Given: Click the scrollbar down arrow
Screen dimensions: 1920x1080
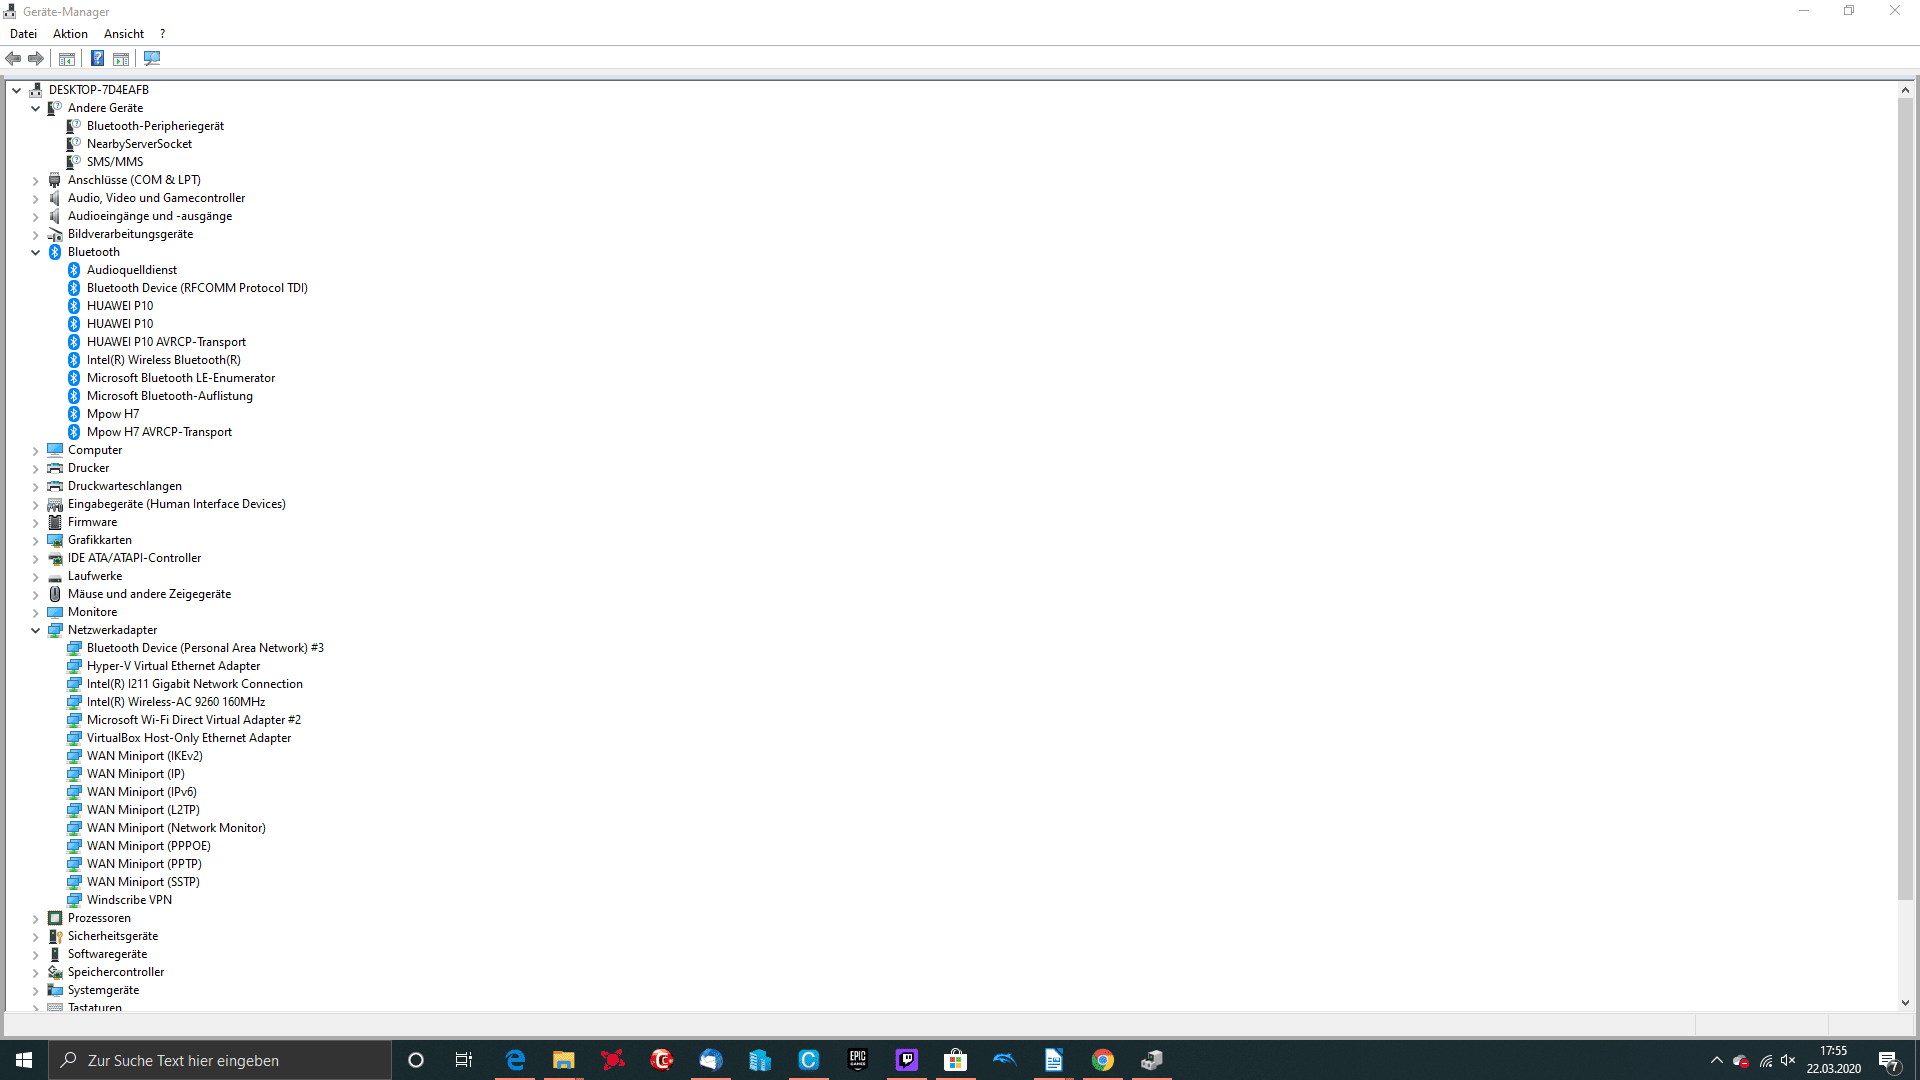Looking at the screenshot, I should click(x=1905, y=1003).
